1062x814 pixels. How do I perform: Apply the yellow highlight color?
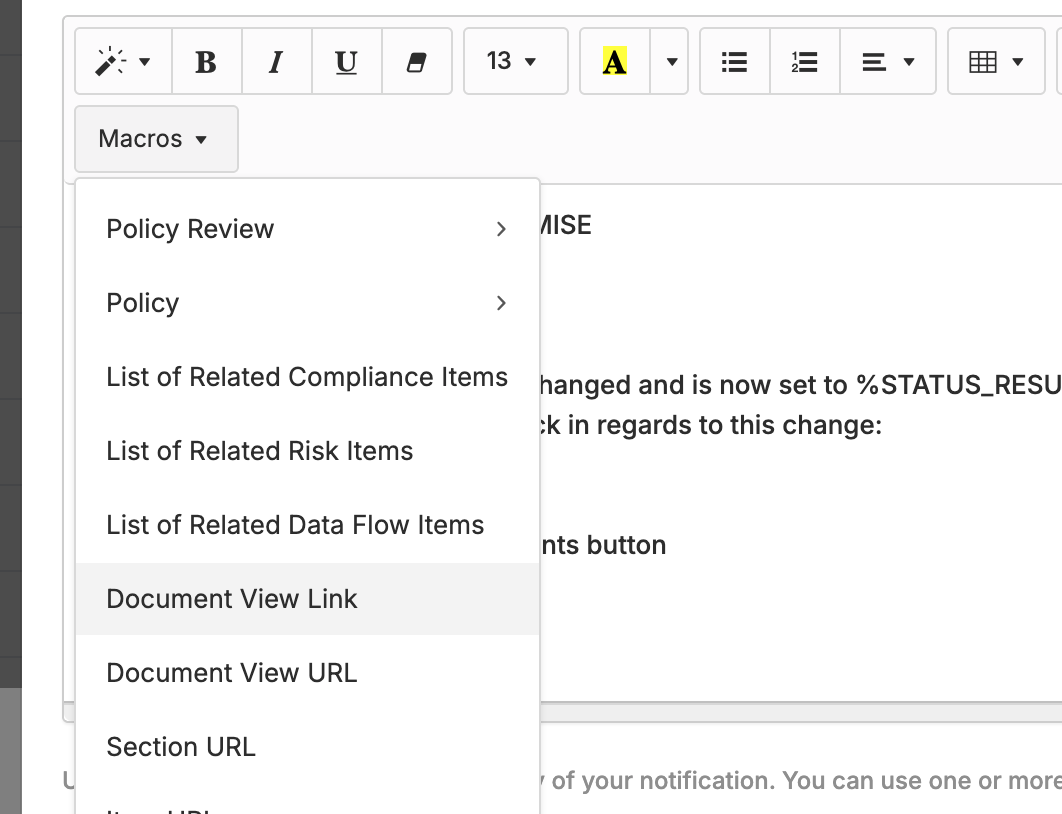pos(615,62)
